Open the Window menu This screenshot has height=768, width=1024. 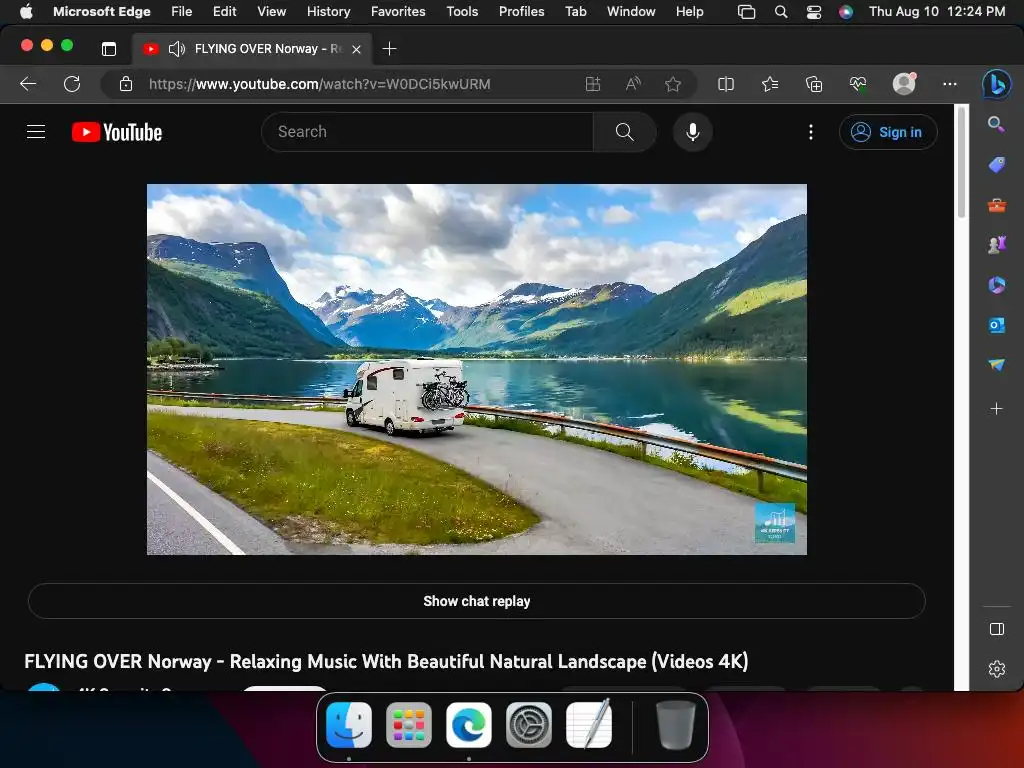(631, 11)
